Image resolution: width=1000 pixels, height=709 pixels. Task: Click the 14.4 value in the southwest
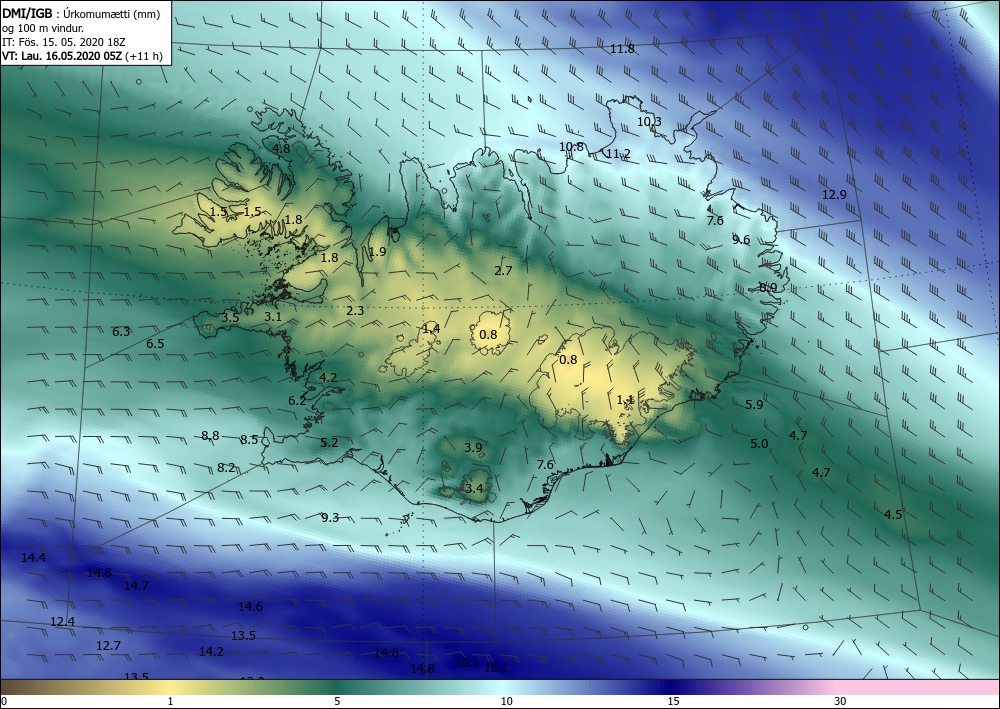click(33, 557)
